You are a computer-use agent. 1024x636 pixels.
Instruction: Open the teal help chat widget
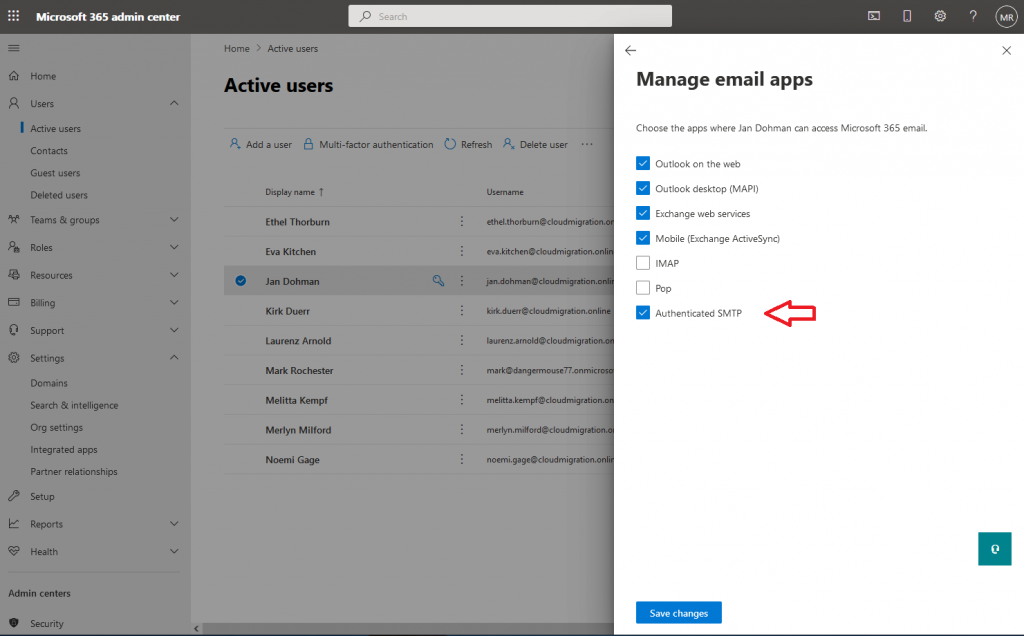995,549
